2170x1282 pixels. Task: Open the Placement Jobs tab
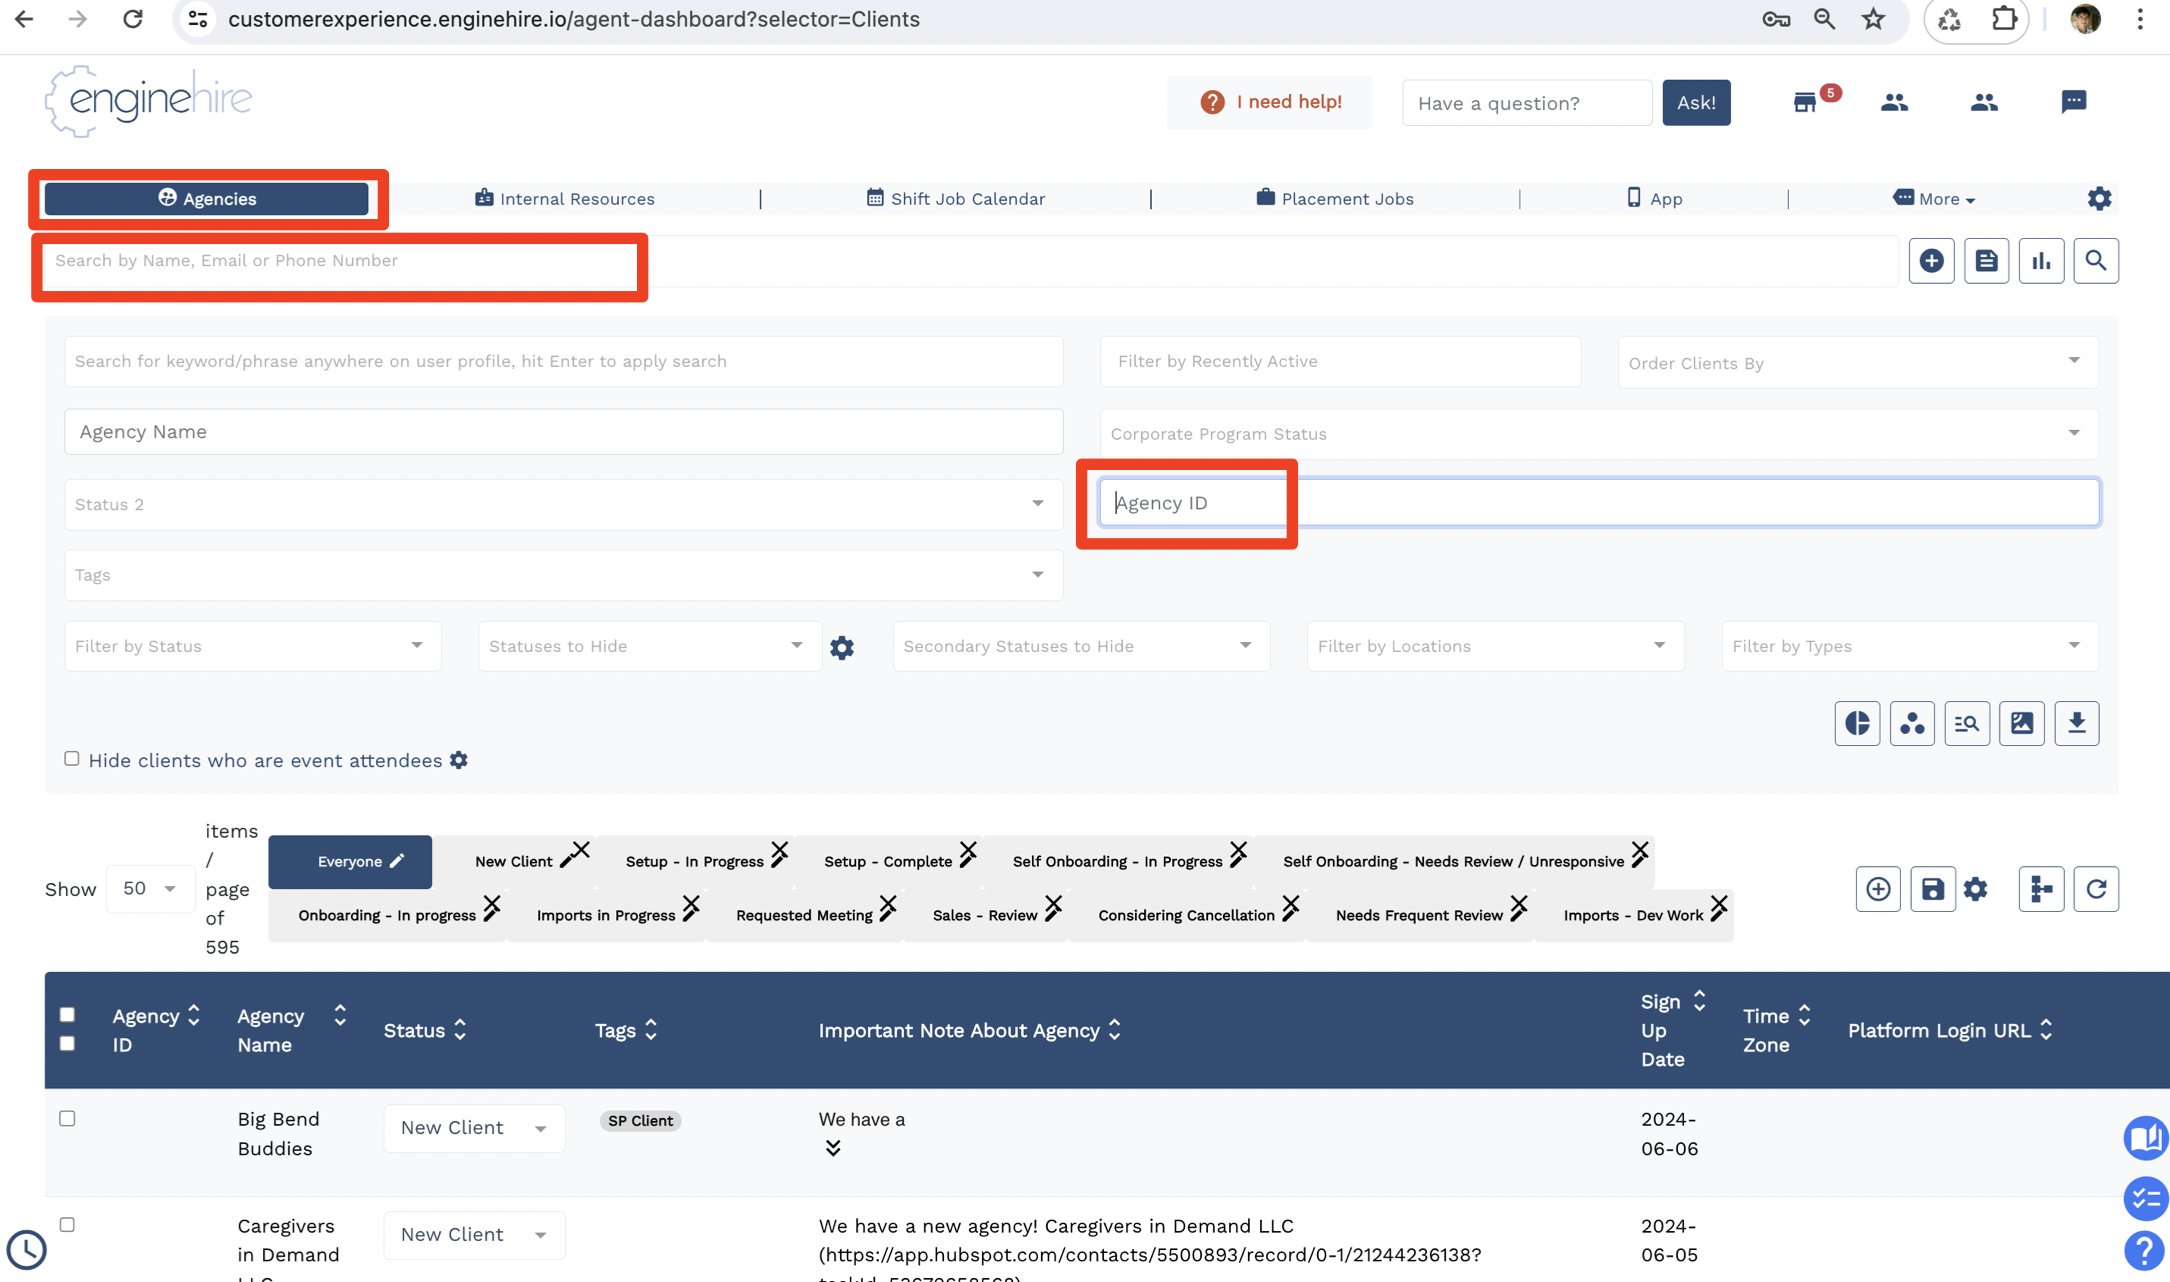[x=1335, y=199]
